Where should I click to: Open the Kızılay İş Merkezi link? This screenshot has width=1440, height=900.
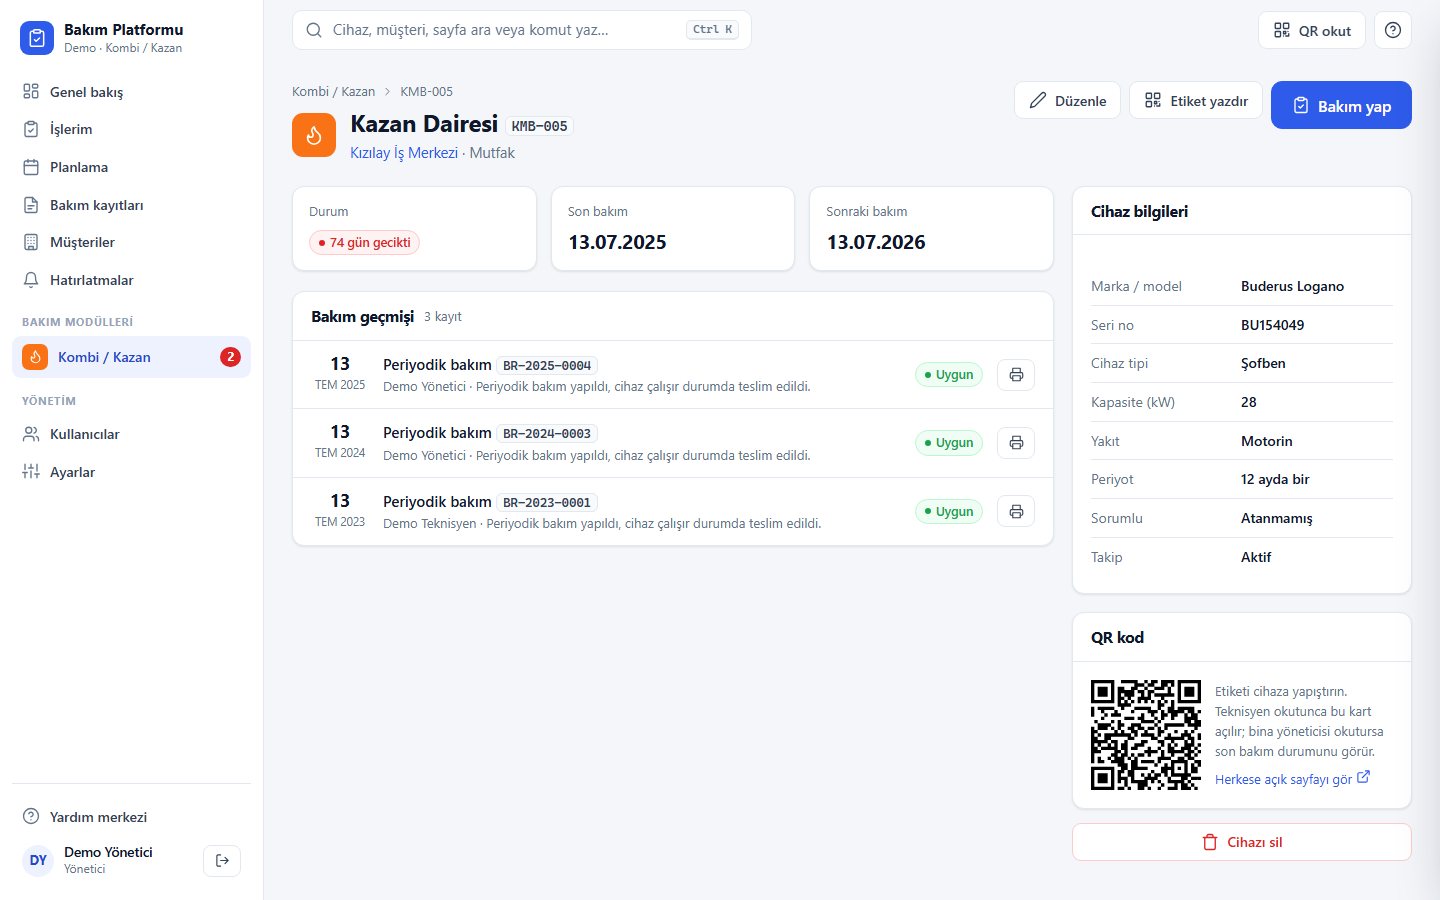pyautogui.click(x=404, y=153)
